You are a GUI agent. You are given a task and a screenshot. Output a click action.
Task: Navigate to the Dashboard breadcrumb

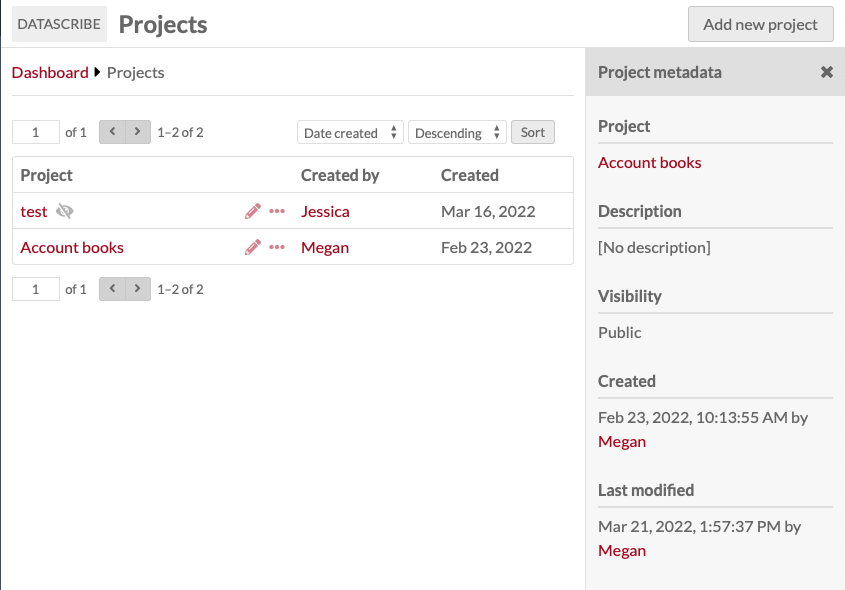(x=50, y=72)
